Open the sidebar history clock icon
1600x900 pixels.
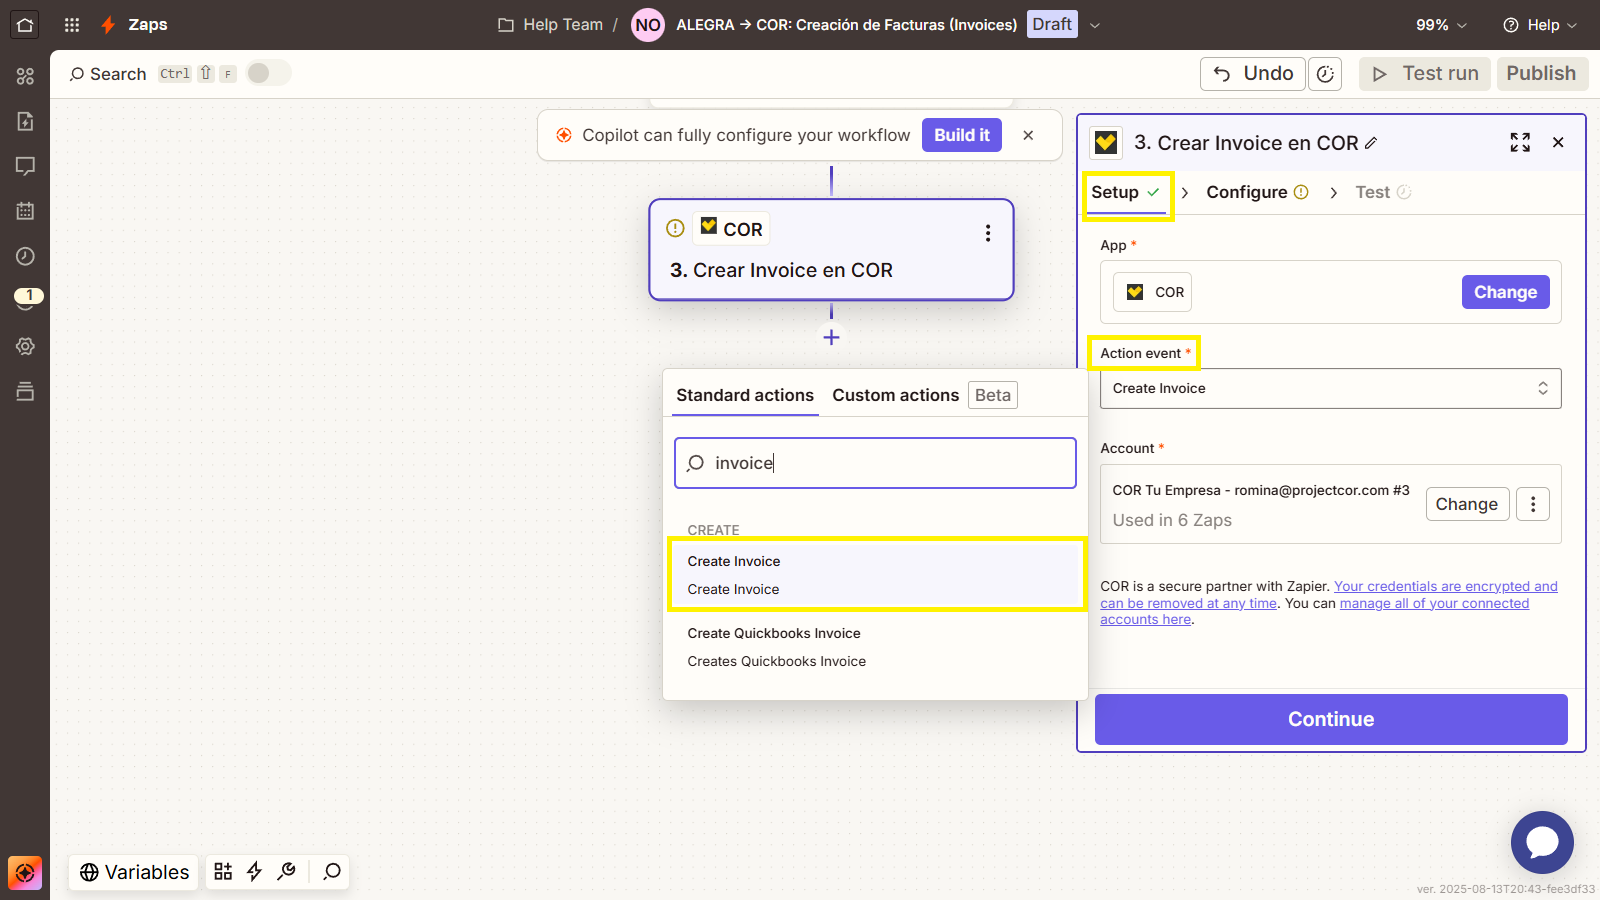[25, 256]
